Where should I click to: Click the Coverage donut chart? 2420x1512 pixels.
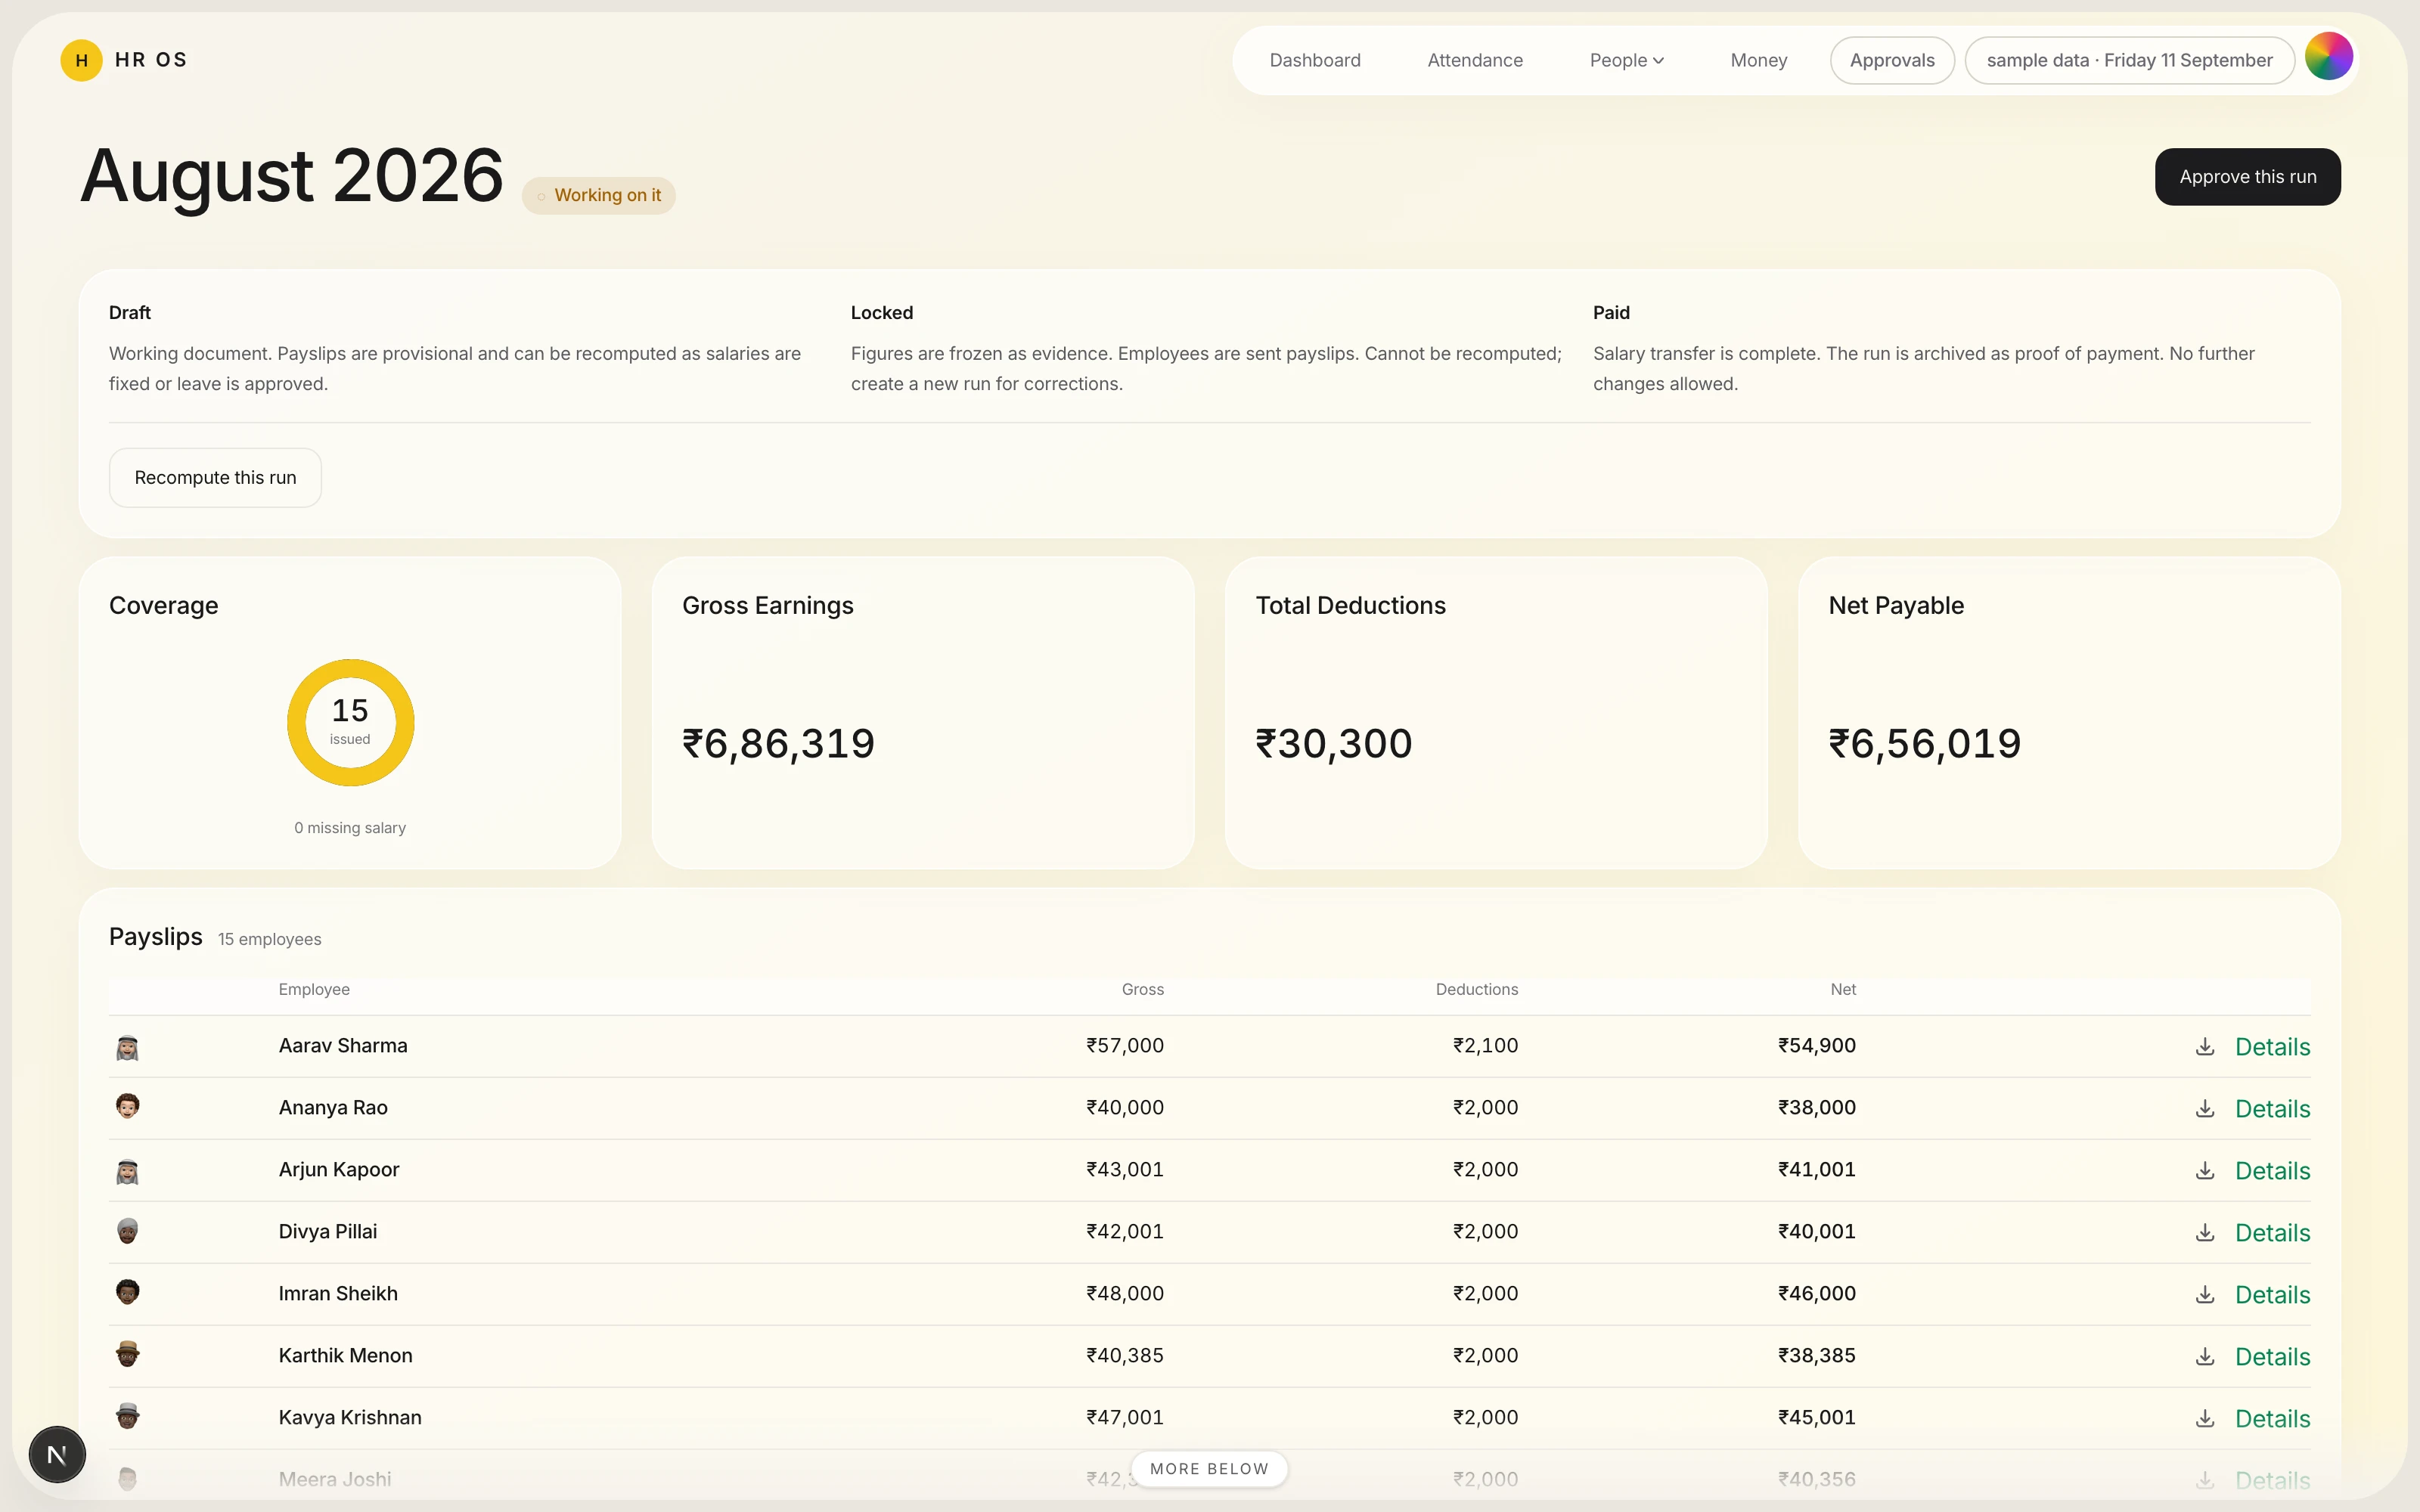tap(350, 722)
